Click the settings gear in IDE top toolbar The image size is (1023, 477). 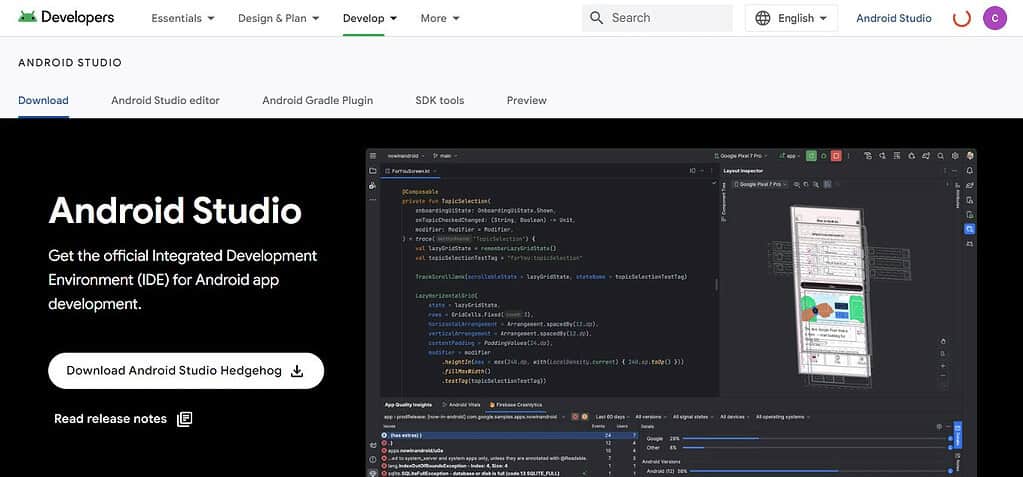[x=955, y=156]
